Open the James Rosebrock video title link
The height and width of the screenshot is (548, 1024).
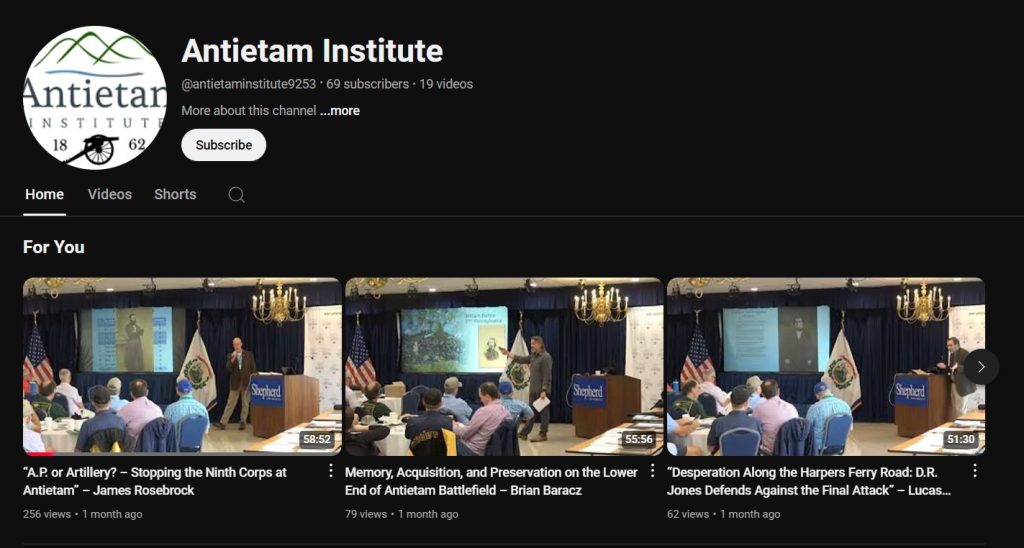155,481
